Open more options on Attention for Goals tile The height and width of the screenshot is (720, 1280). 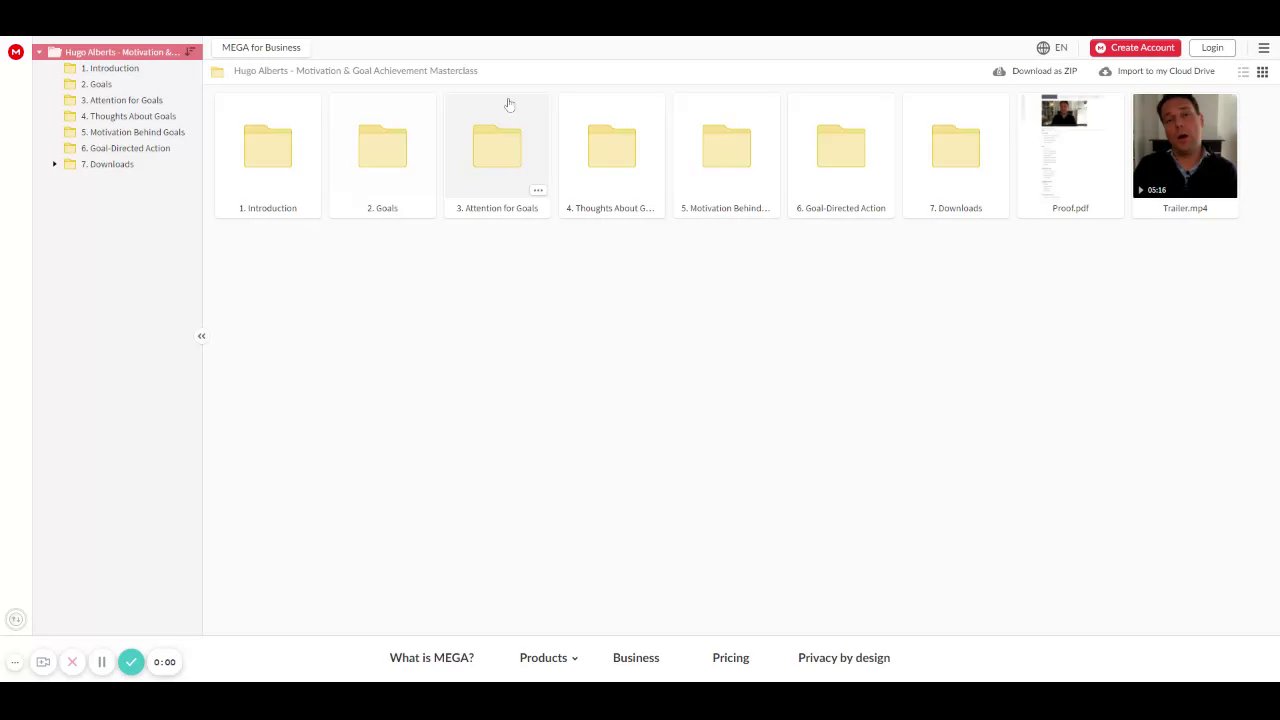point(538,190)
